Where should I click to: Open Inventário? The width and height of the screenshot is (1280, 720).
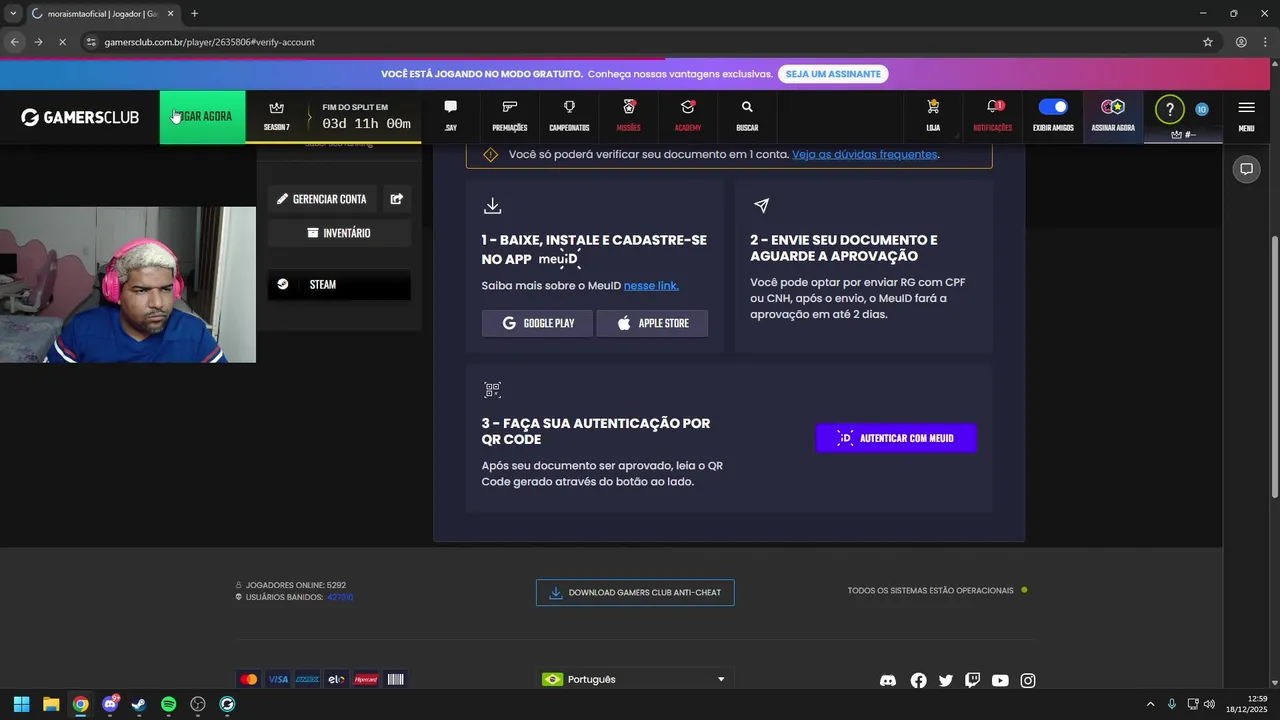[339, 233]
